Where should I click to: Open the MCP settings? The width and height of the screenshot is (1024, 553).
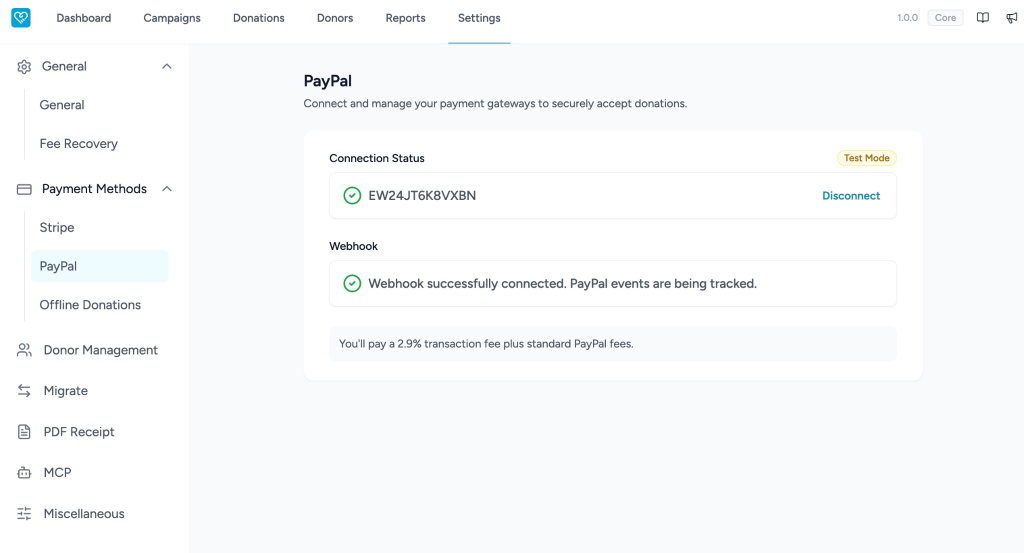57,473
